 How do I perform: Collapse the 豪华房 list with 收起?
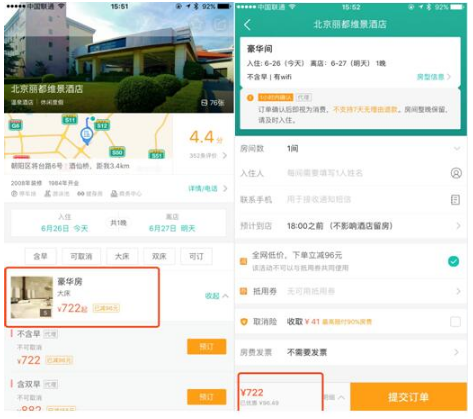point(217,296)
